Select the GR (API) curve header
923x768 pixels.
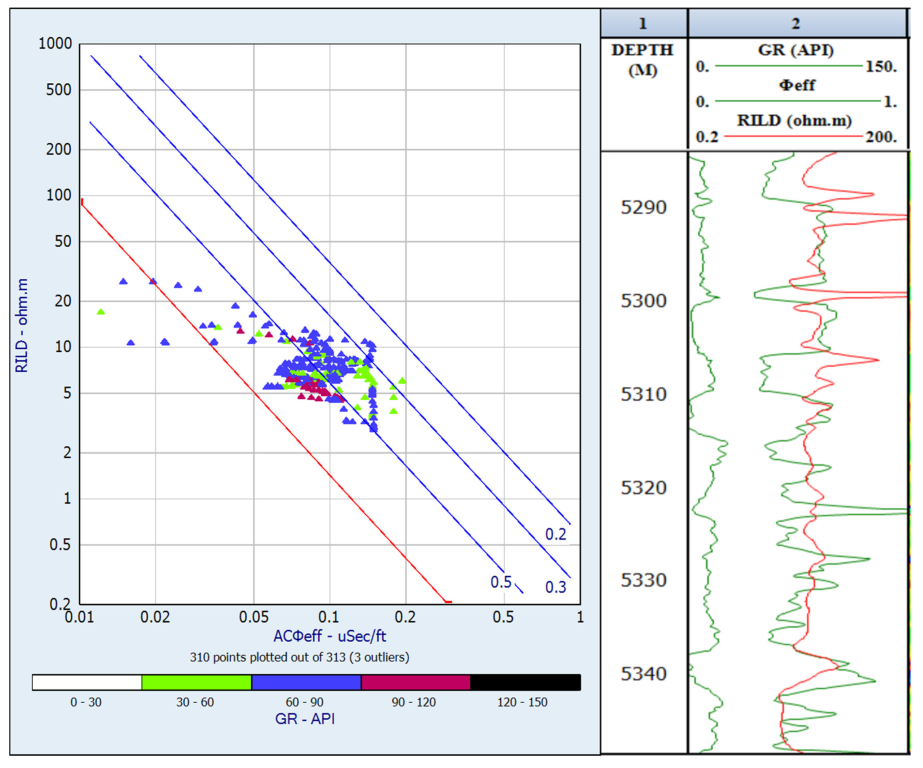click(797, 51)
